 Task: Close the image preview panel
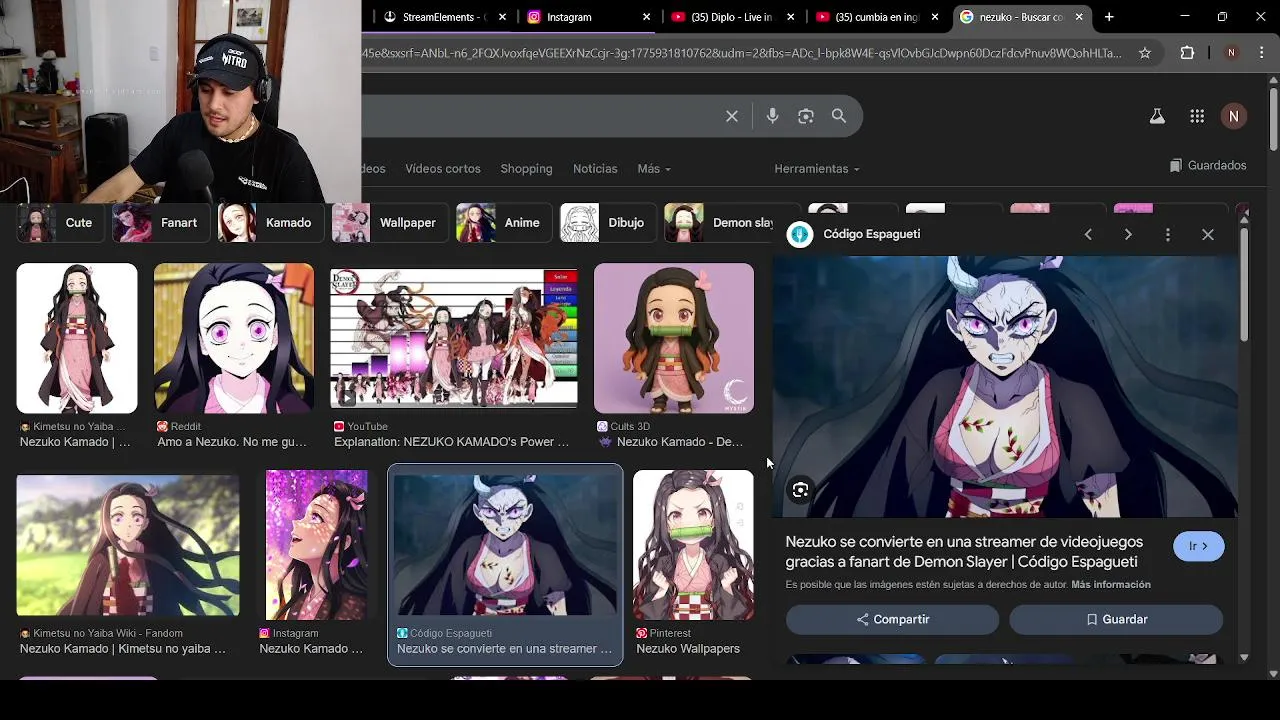(1208, 234)
